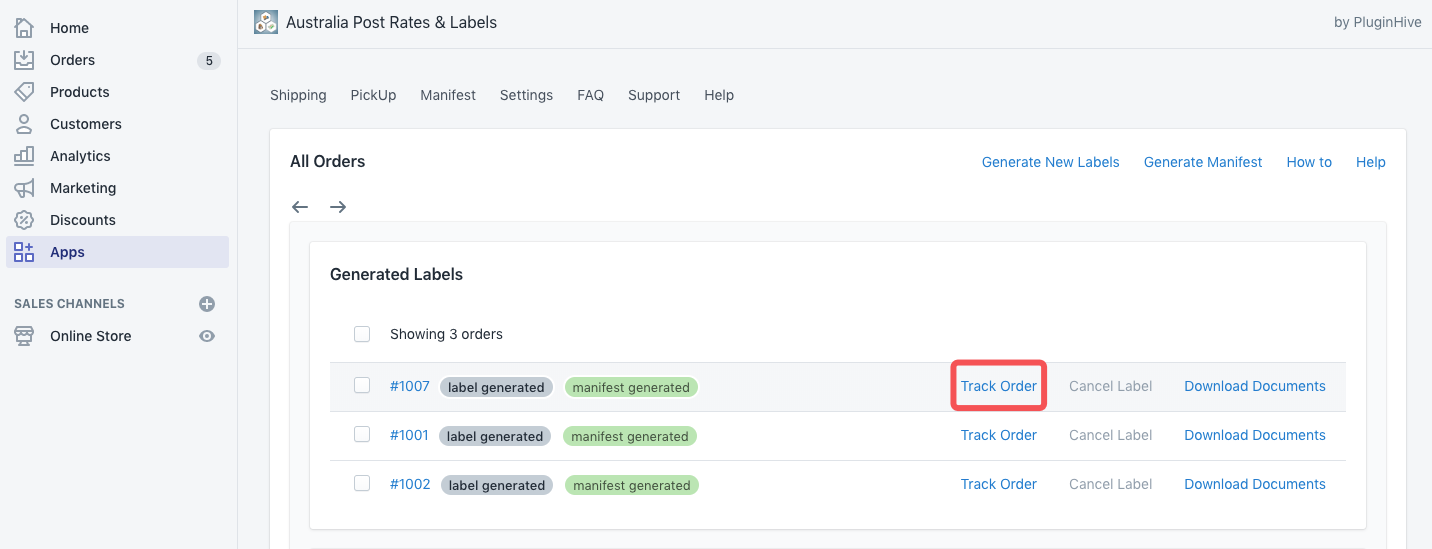
Task: Click the Orders inbox icon
Action: point(24,60)
